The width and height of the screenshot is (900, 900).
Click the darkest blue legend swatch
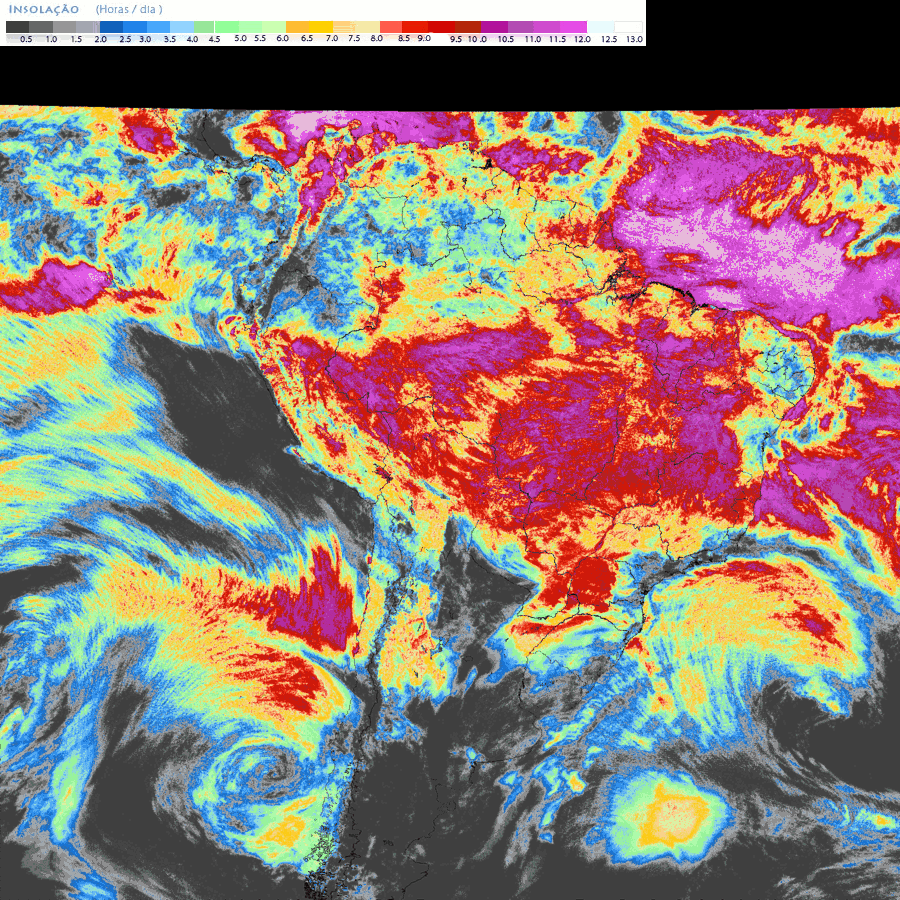coord(111,27)
